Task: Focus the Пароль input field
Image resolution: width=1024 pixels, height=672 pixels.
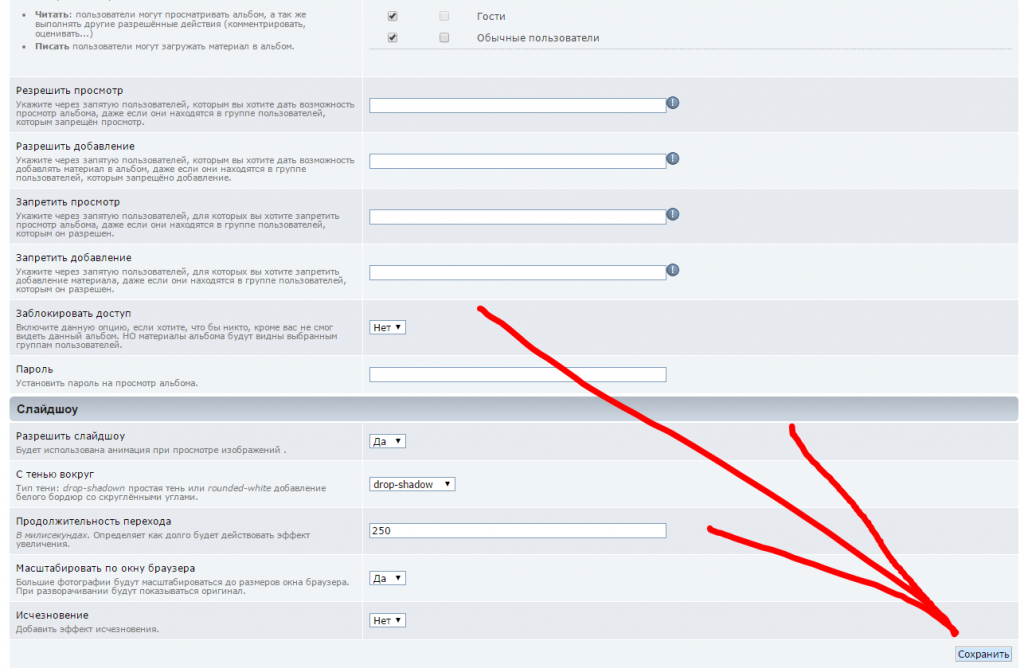Action: pos(517,375)
